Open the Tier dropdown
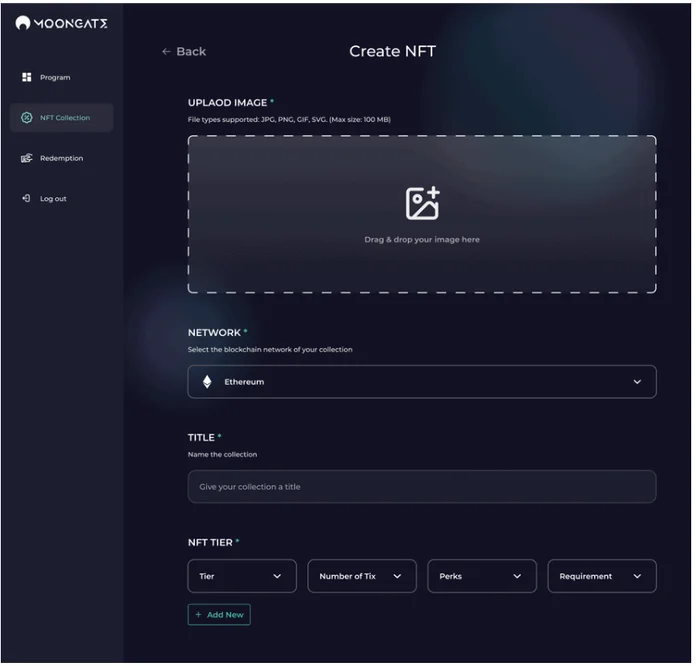Image resolution: width=696 pixels, height=666 pixels. [242, 576]
